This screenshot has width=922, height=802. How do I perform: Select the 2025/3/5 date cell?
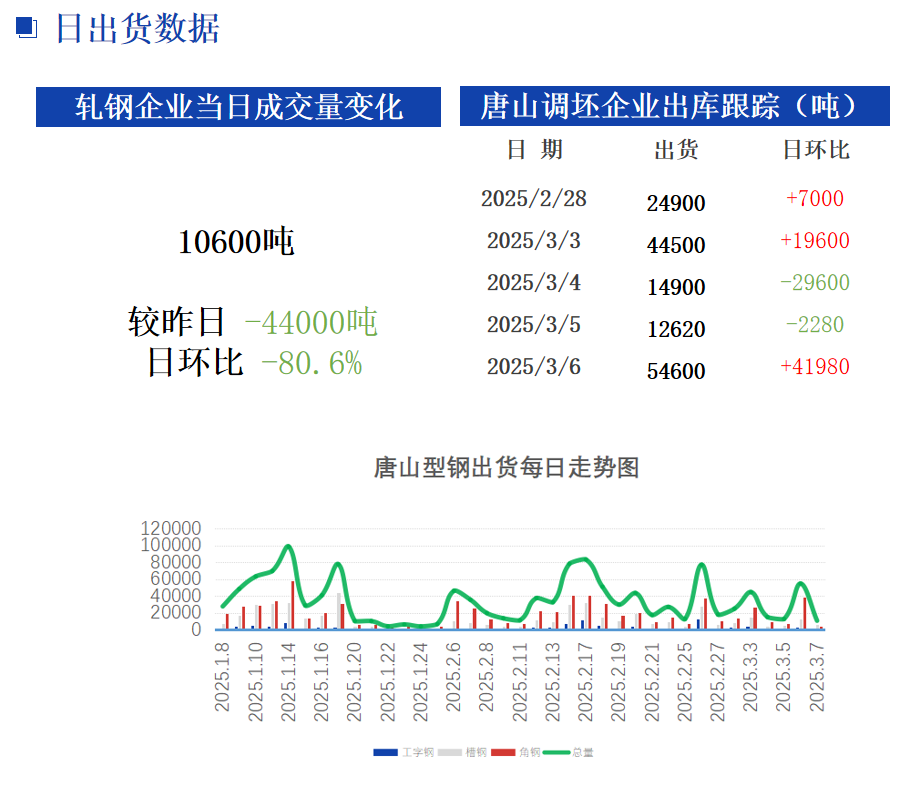pos(534,325)
